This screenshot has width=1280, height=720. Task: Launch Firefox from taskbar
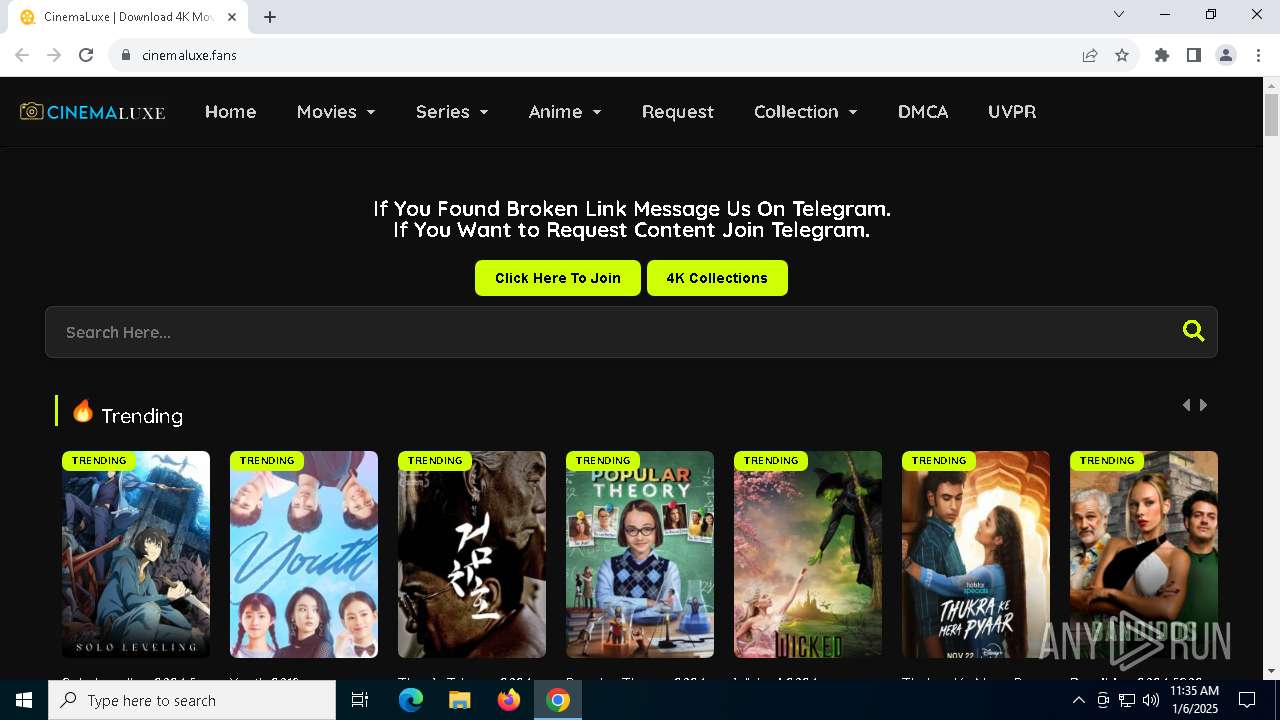click(509, 700)
